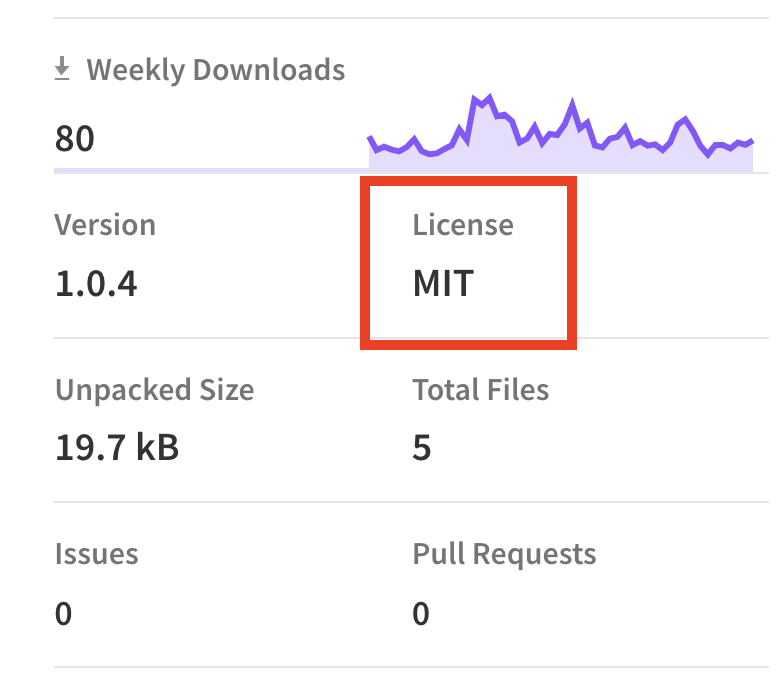782x696 pixels.
Task: Open the Pull Requests count 0
Action: [x=421, y=613]
